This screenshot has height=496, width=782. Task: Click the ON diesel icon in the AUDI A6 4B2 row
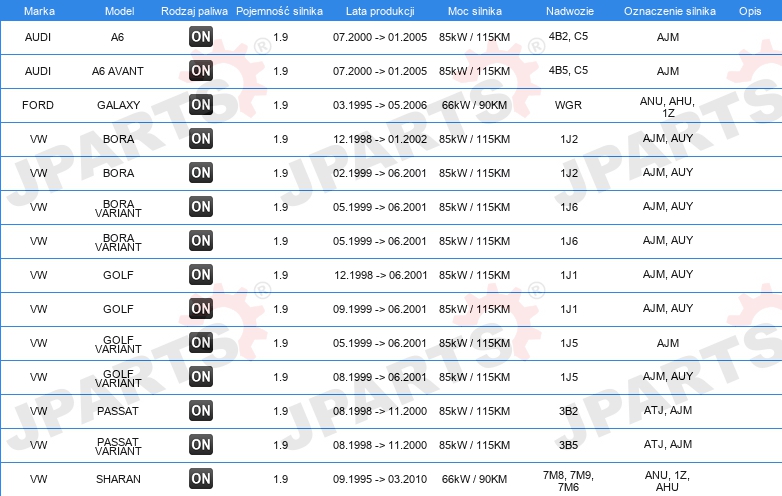pyautogui.click(x=201, y=36)
